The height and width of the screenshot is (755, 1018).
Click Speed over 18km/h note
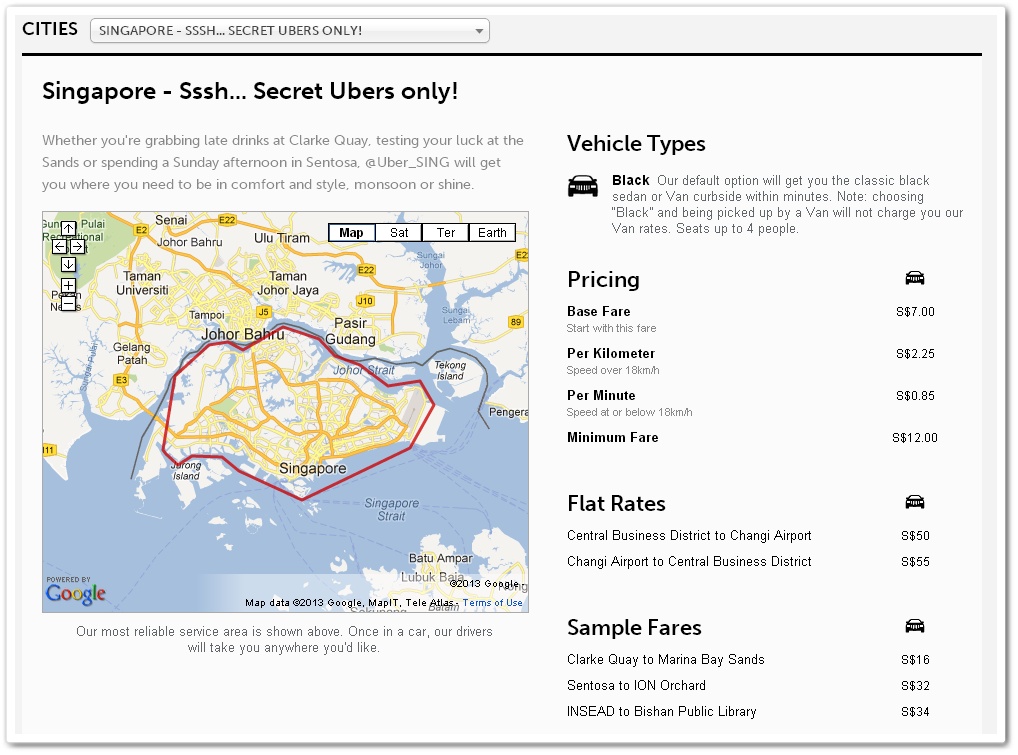pos(613,370)
